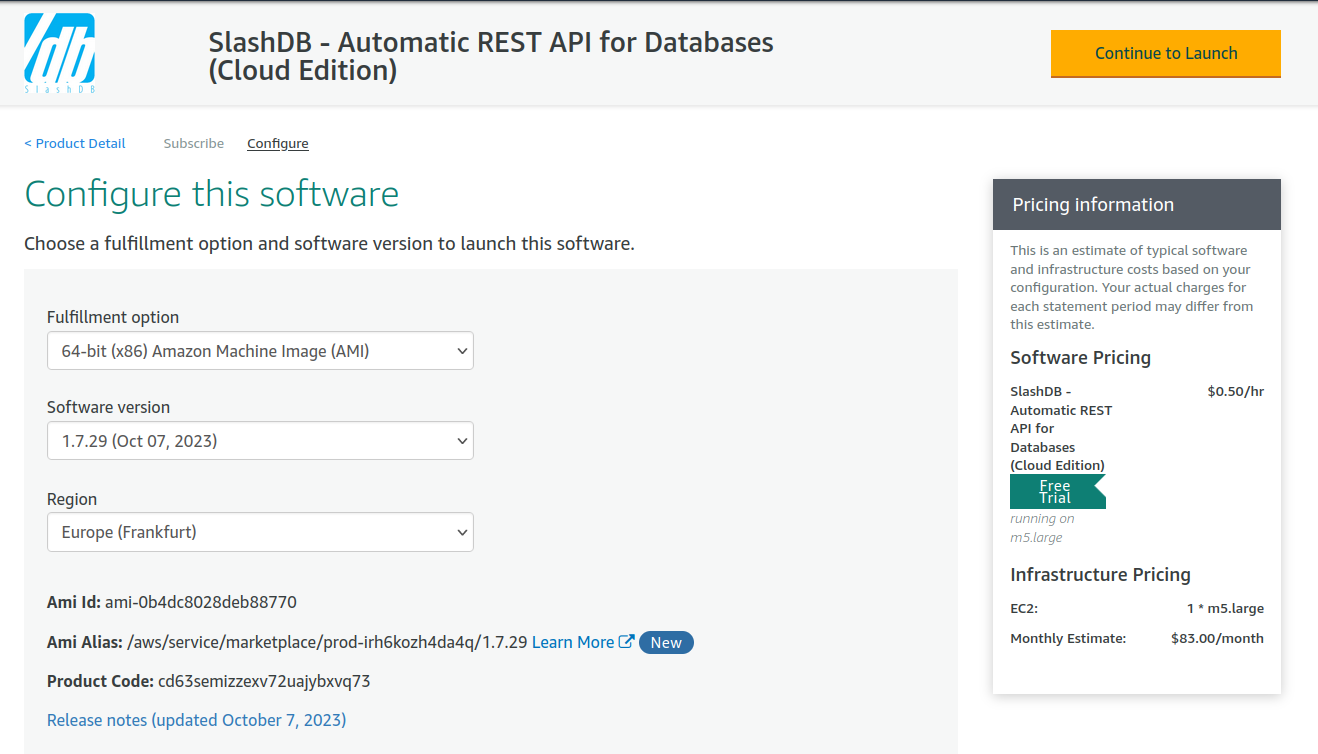Open the Release notes link
This screenshot has width=1318, height=754.
point(196,720)
